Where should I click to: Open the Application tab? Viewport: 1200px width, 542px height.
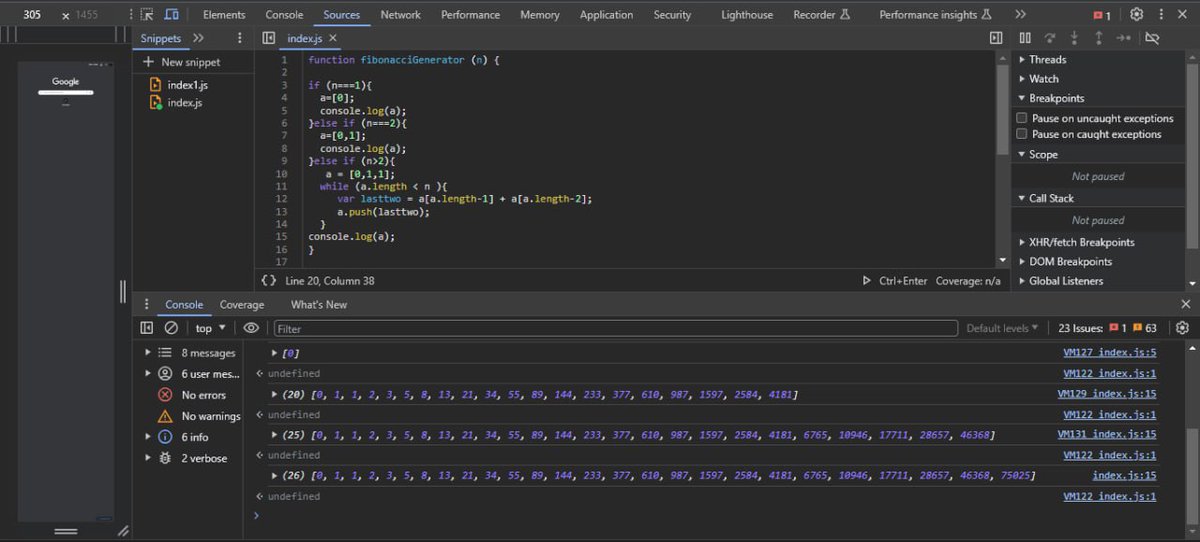click(x=606, y=15)
